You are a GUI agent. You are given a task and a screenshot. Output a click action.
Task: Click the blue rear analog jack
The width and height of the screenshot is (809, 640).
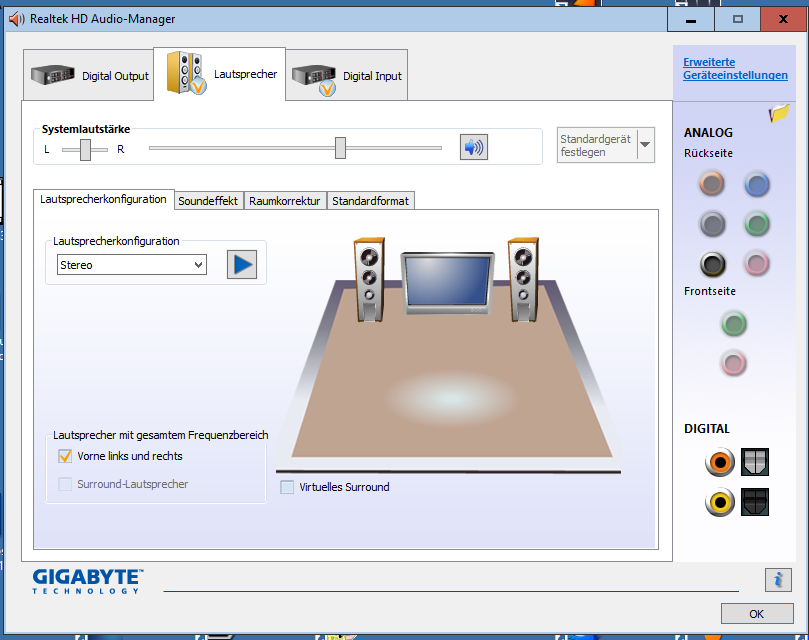pos(757,184)
